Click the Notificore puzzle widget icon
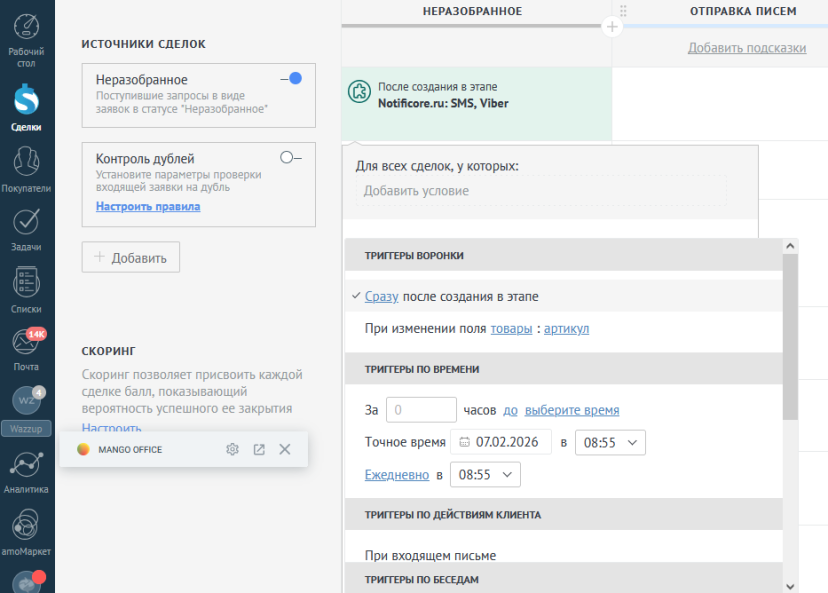 point(359,92)
